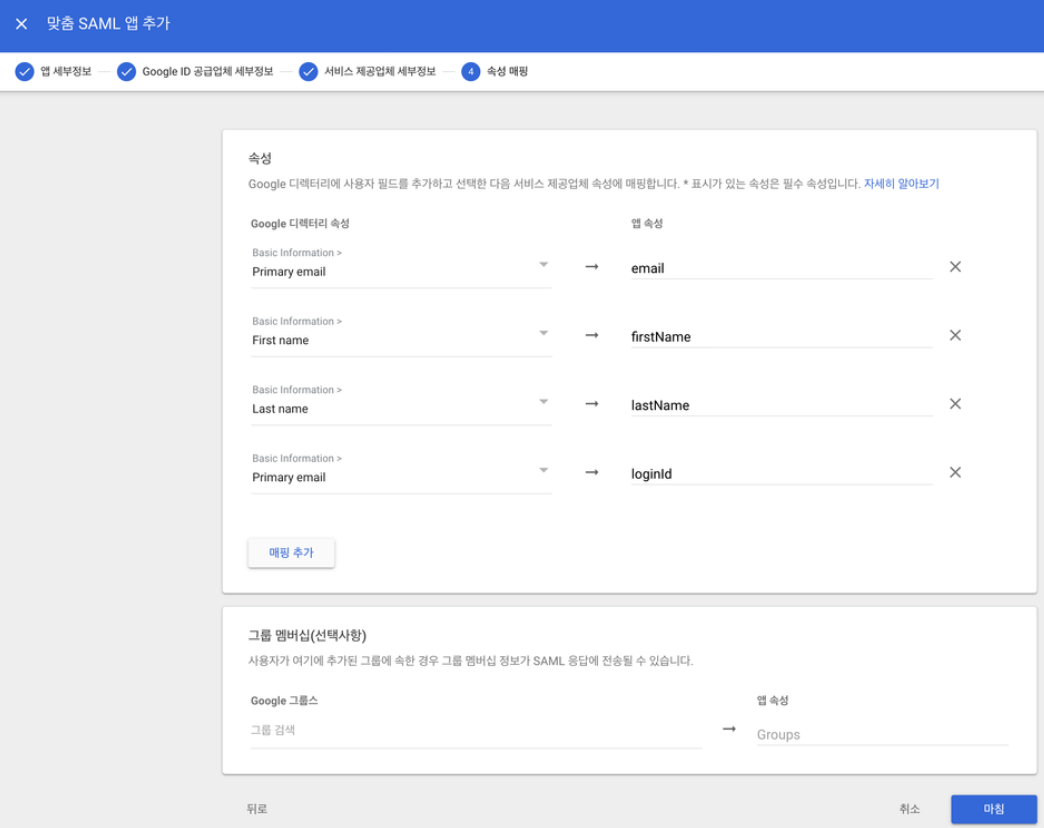The height and width of the screenshot is (828, 1044).
Task: Click the checkmark on 서비스 제공업체 세부정보 step
Action: click(x=308, y=71)
